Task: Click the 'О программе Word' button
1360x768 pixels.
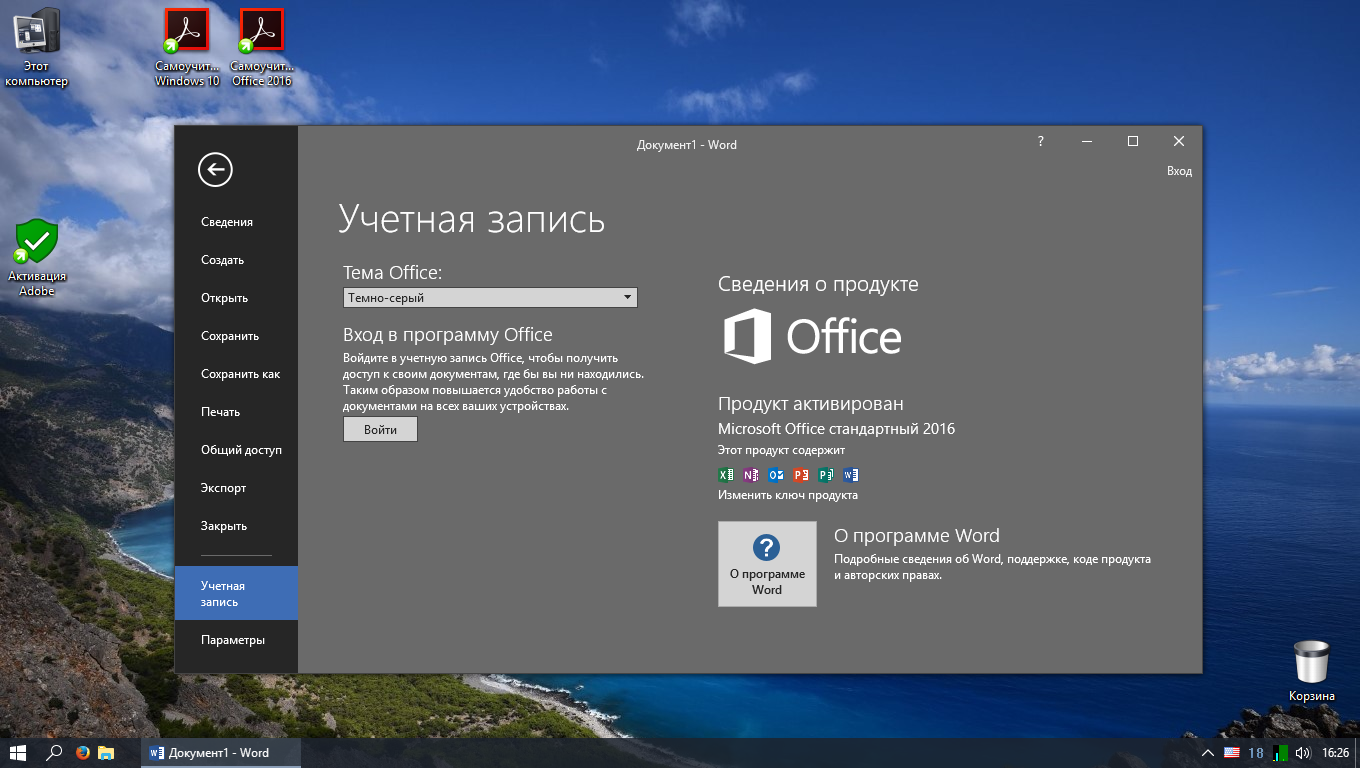Action: 767,564
